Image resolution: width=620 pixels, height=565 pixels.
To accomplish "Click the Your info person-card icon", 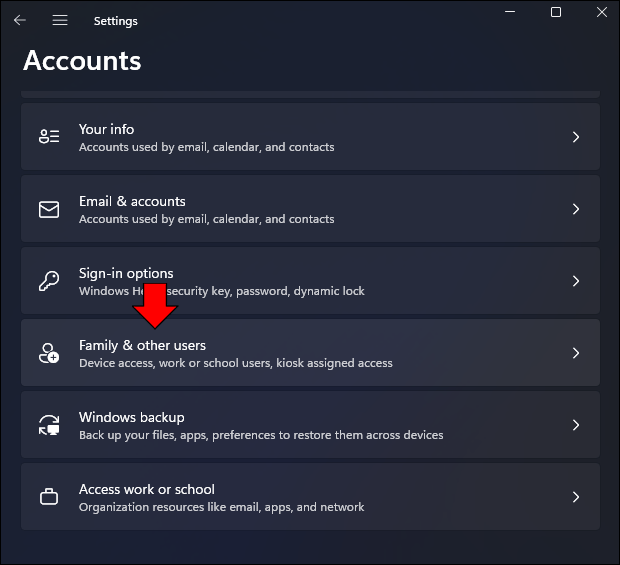I will pyautogui.click(x=49, y=137).
